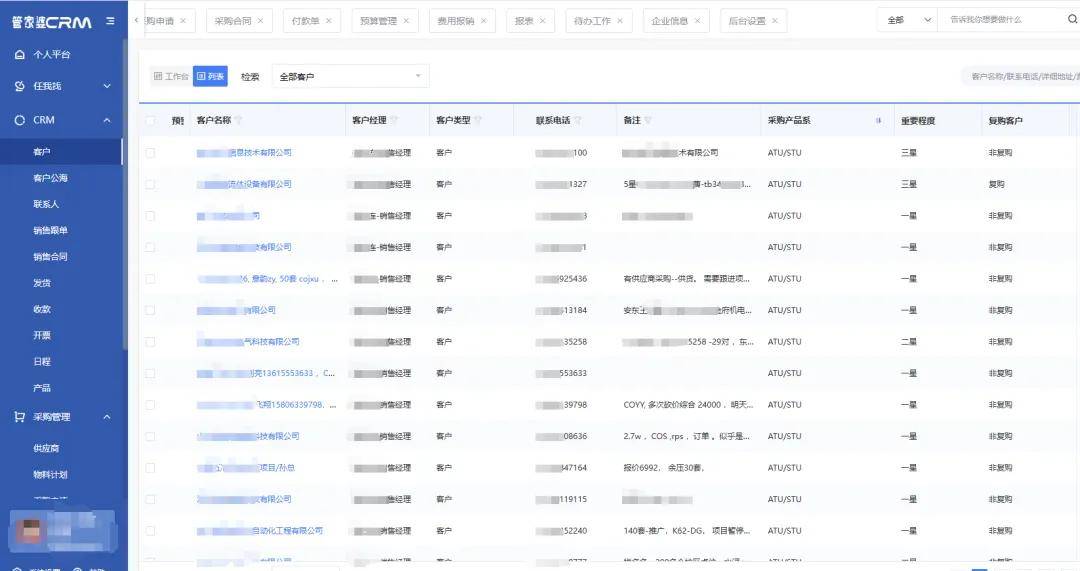Switch to 工作台 view toggle

(170, 76)
